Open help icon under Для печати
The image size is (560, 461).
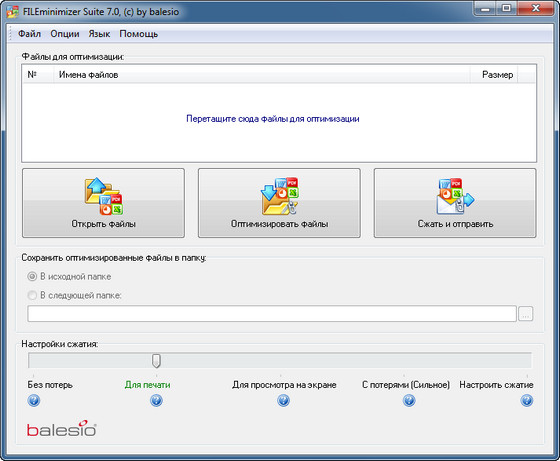156,401
